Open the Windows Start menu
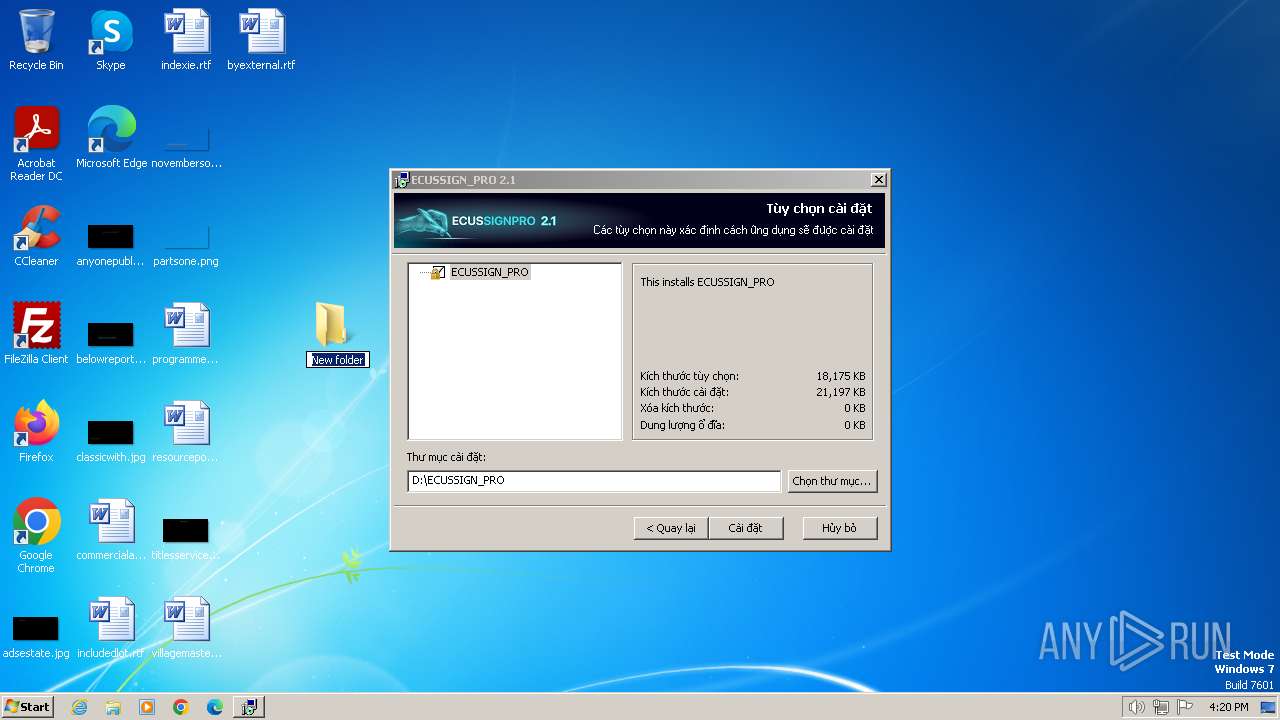1280x720 pixels. [27, 707]
